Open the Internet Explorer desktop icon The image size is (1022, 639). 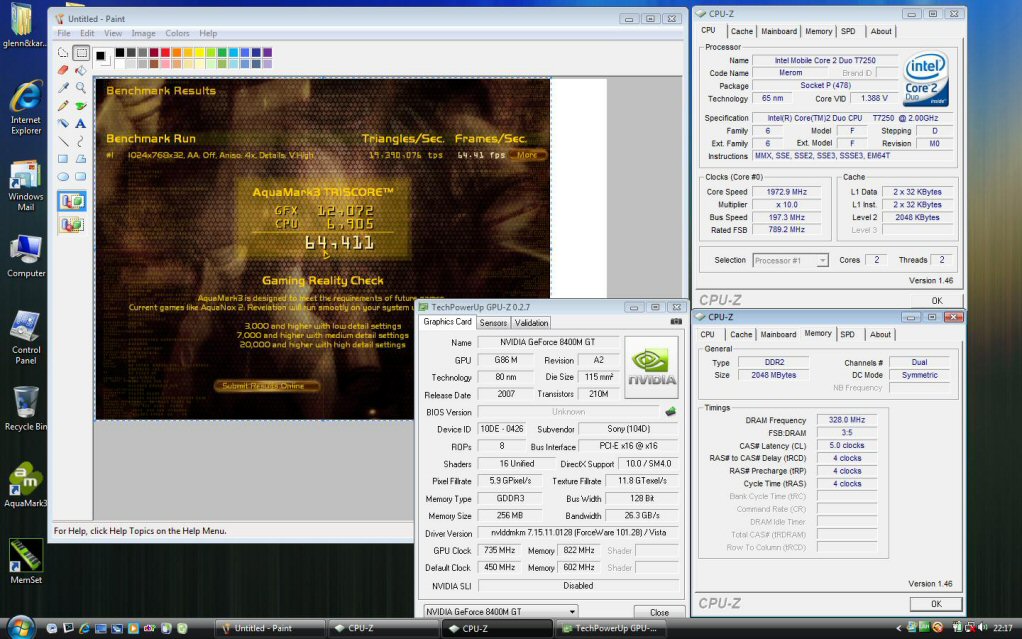point(26,108)
